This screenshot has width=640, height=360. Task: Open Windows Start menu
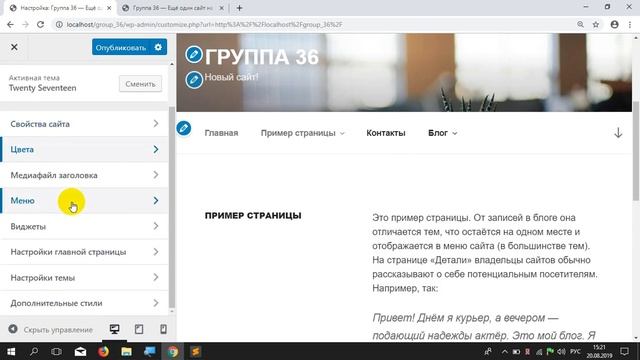pyautogui.click(x=11, y=351)
